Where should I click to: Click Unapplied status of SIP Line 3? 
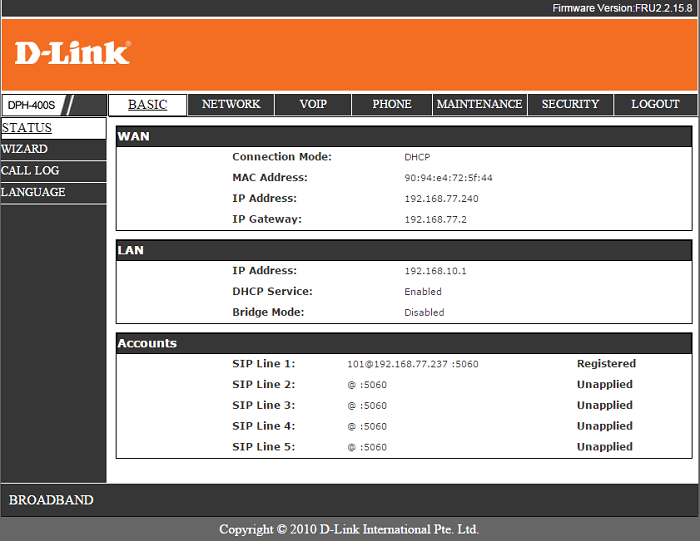tap(604, 405)
